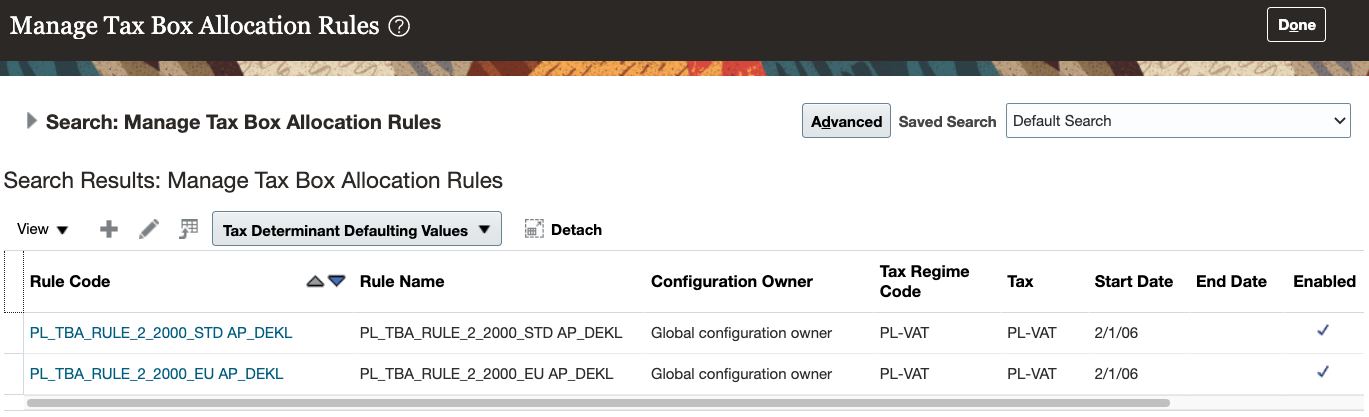Click the Configuration Owner column header
The width and height of the screenshot is (1369, 417).
click(x=732, y=282)
